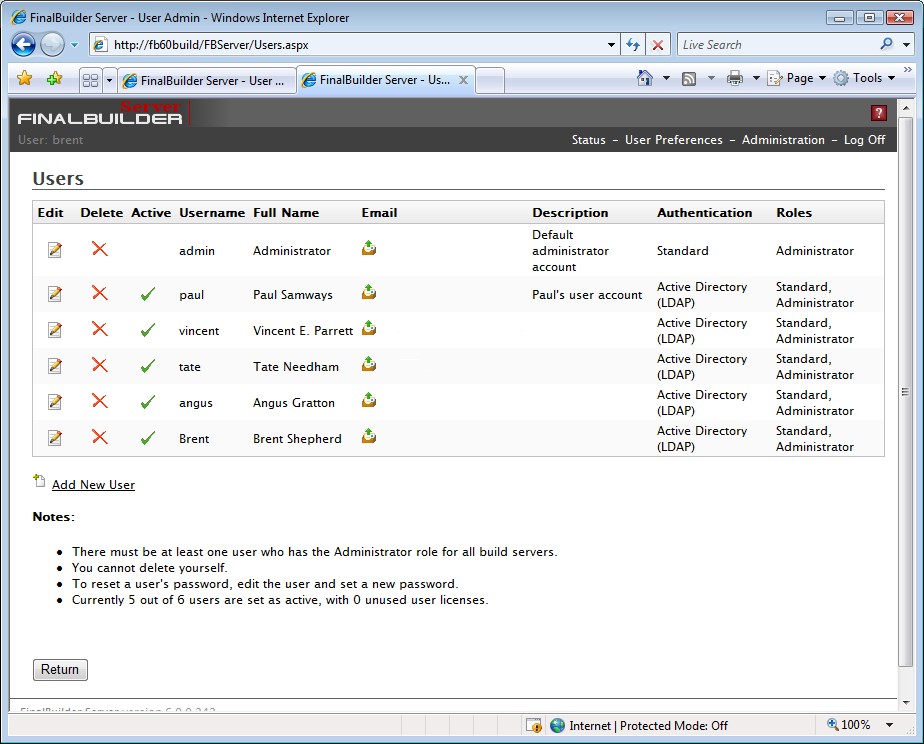
Task: Change zoom level dropdown
Action: (x=889, y=725)
